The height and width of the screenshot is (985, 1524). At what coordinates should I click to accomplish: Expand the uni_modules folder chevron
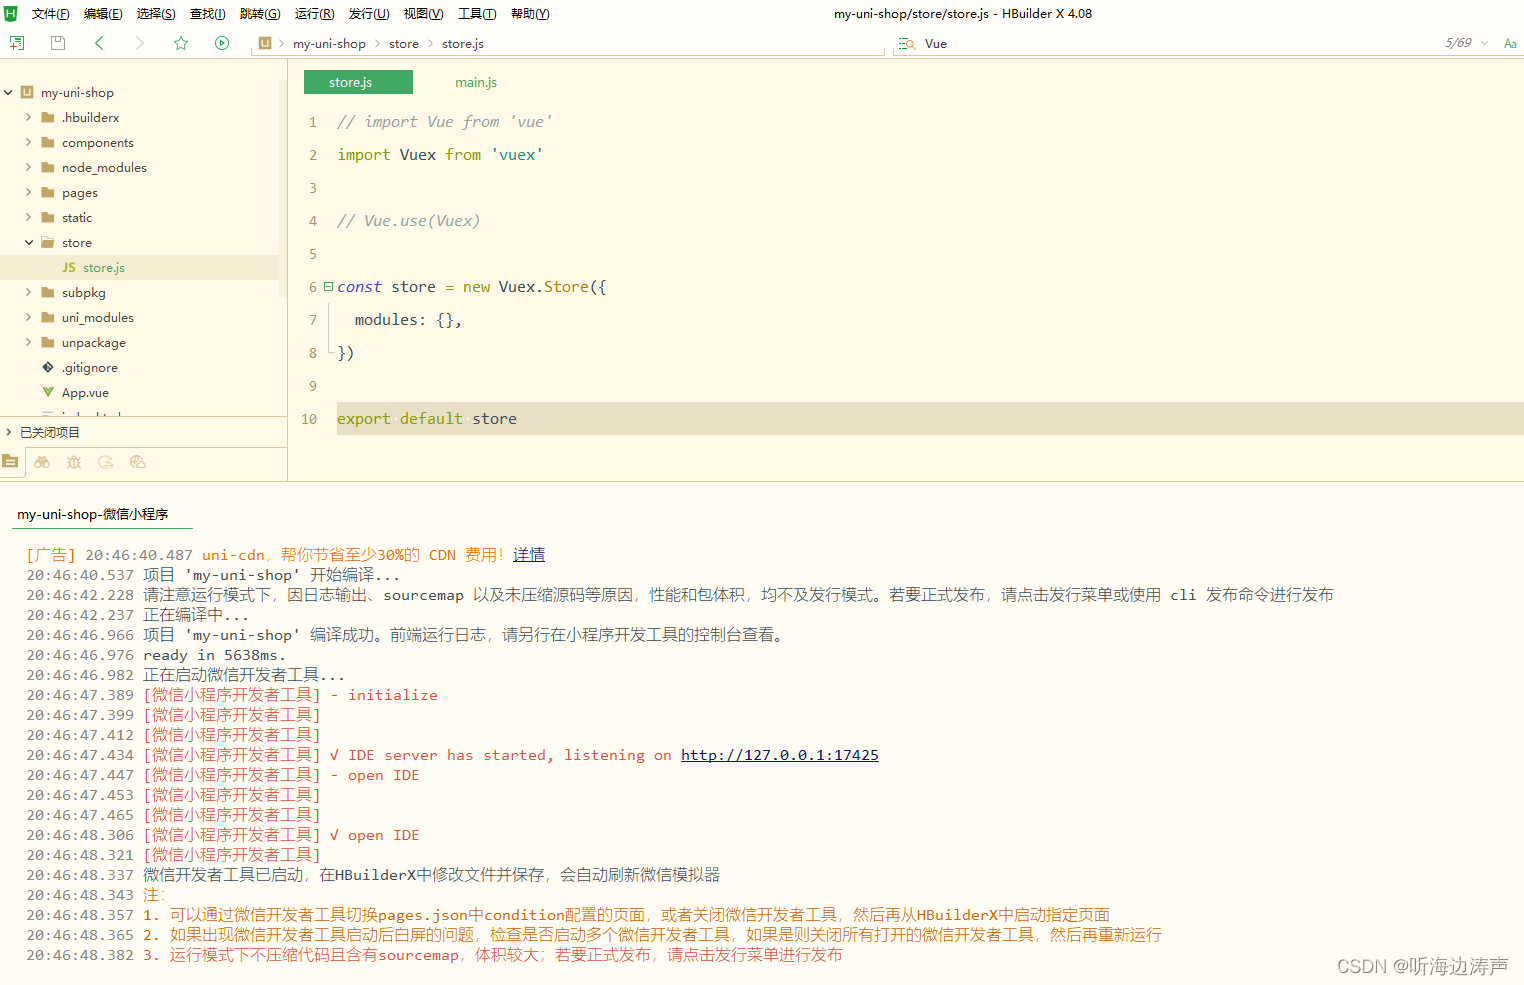point(28,317)
